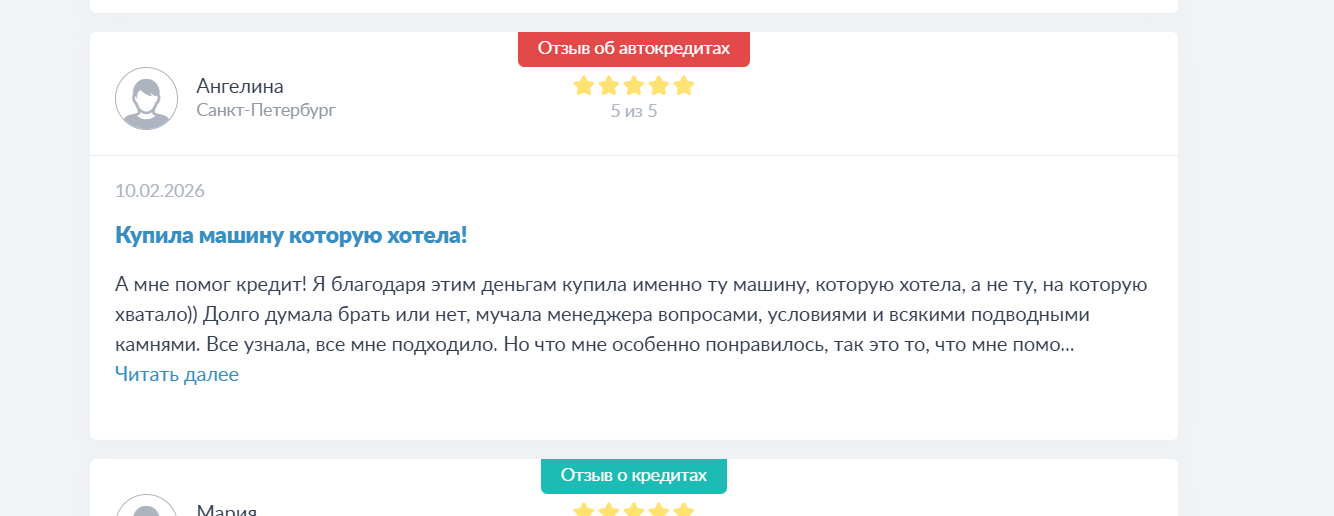Click the fourth star in Ангелина's rating
This screenshot has height=516, width=1334.
coord(659,86)
